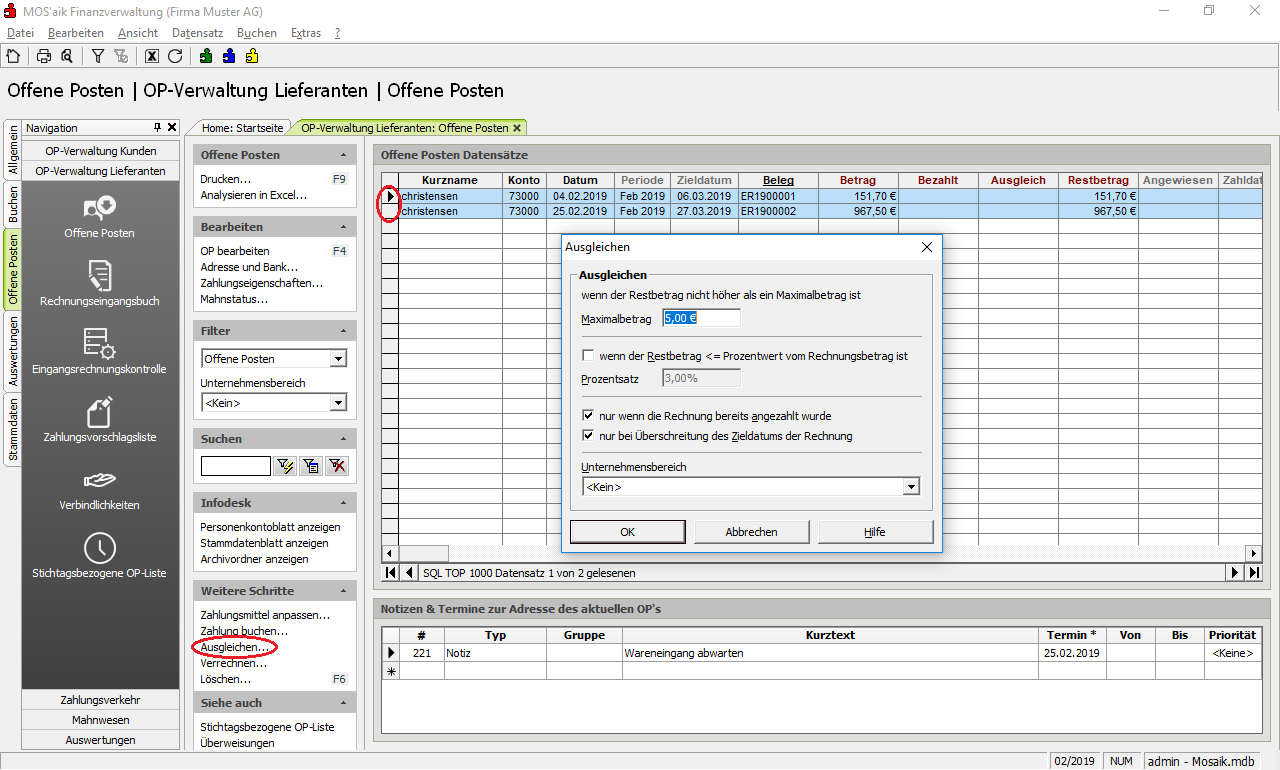Open the 'Offene Posten' filter dropdown
Viewport: 1280px width, 770px height.
338,359
